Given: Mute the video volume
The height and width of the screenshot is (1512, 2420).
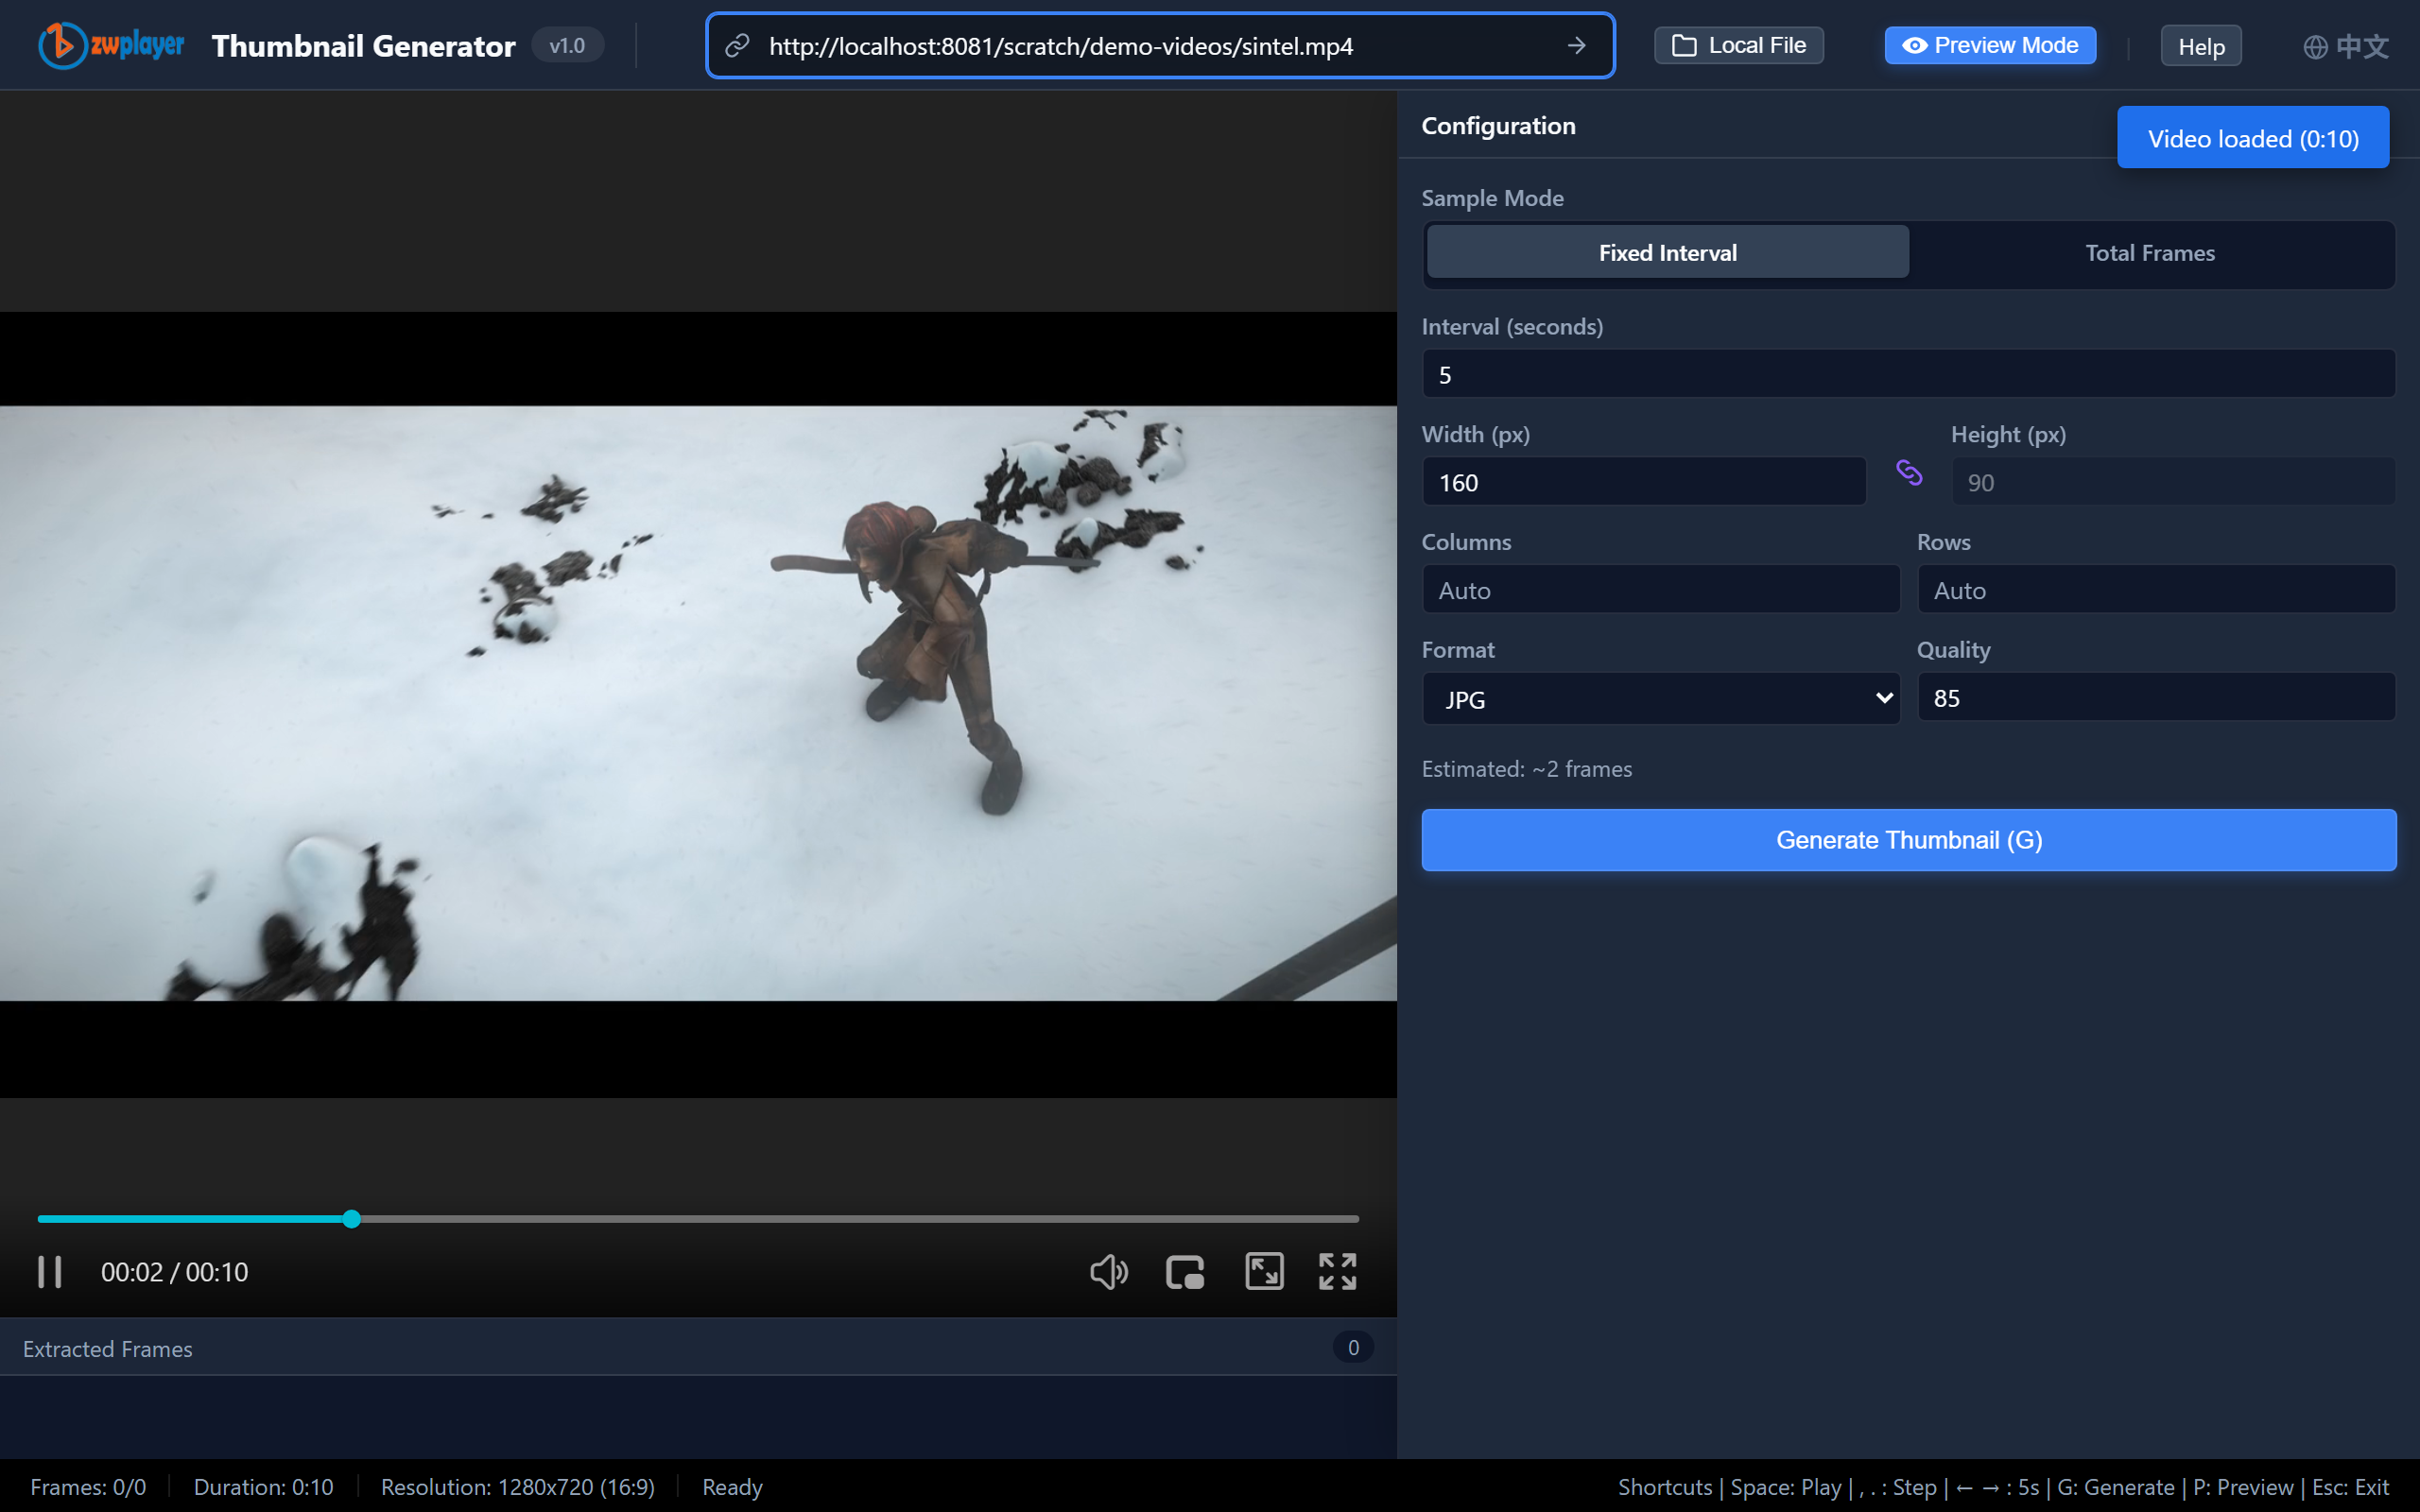Looking at the screenshot, I should pyautogui.click(x=1108, y=1272).
